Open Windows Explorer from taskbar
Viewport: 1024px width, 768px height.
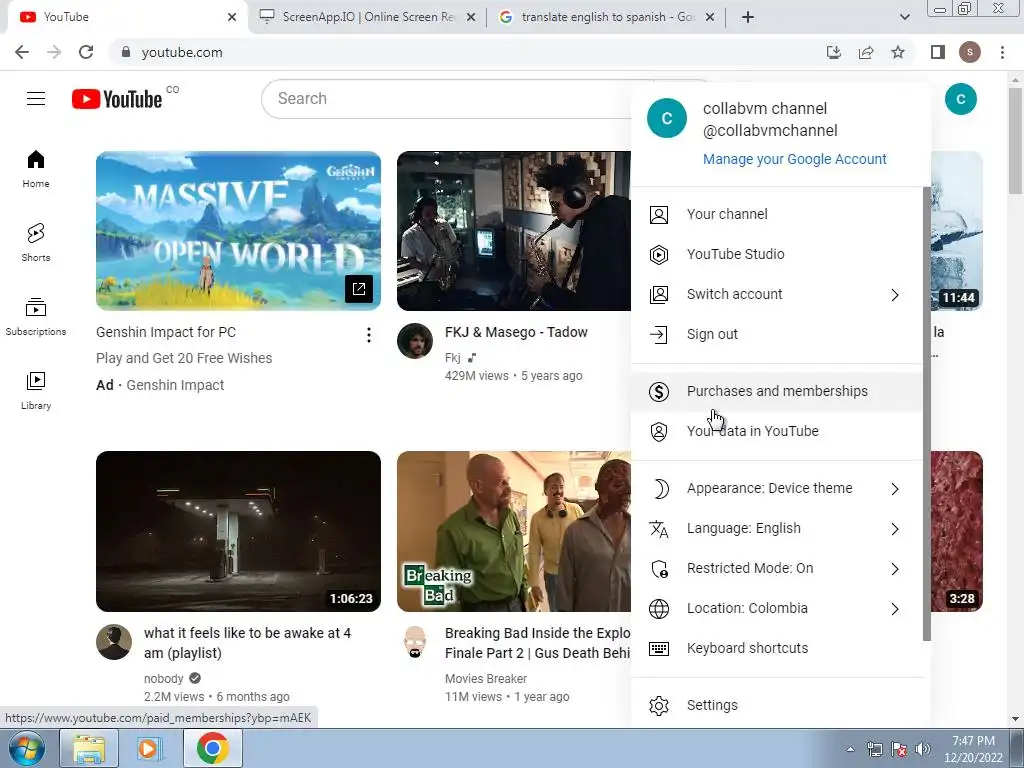tap(89, 749)
